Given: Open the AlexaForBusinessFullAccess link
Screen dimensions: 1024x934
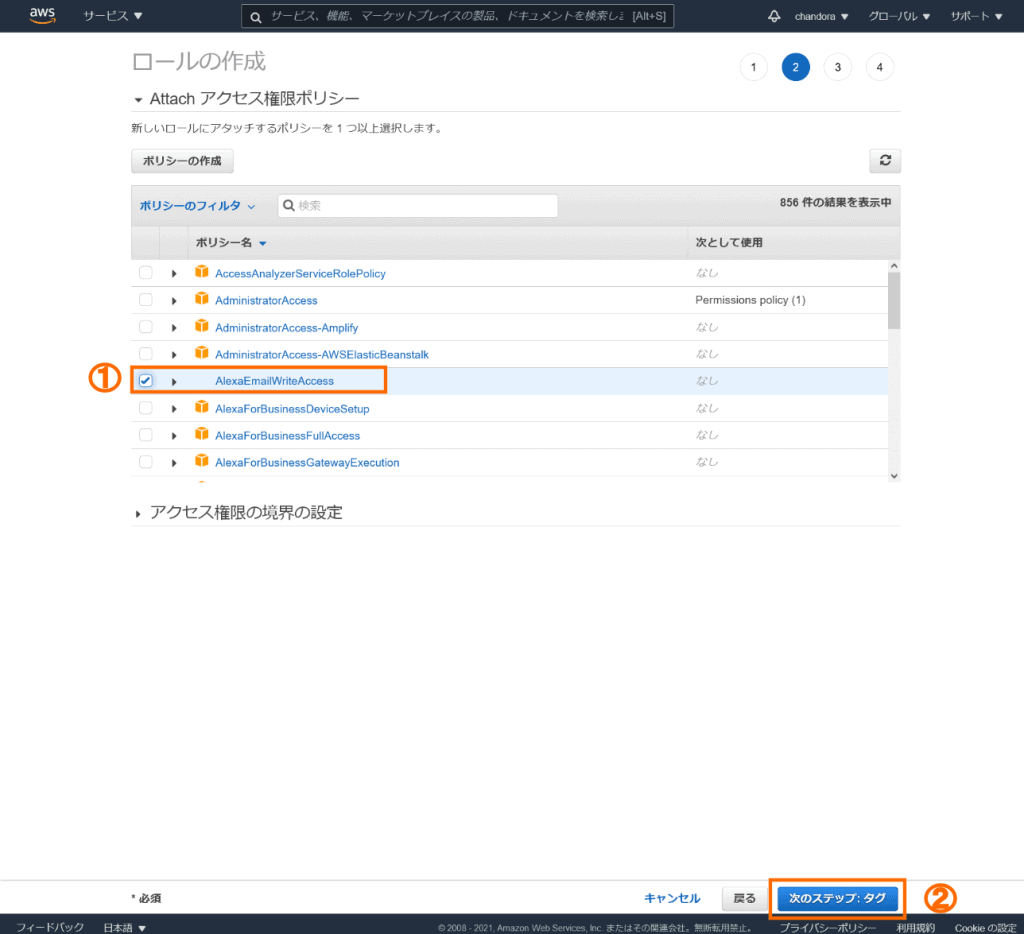Looking at the screenshot, I should 287,436.
